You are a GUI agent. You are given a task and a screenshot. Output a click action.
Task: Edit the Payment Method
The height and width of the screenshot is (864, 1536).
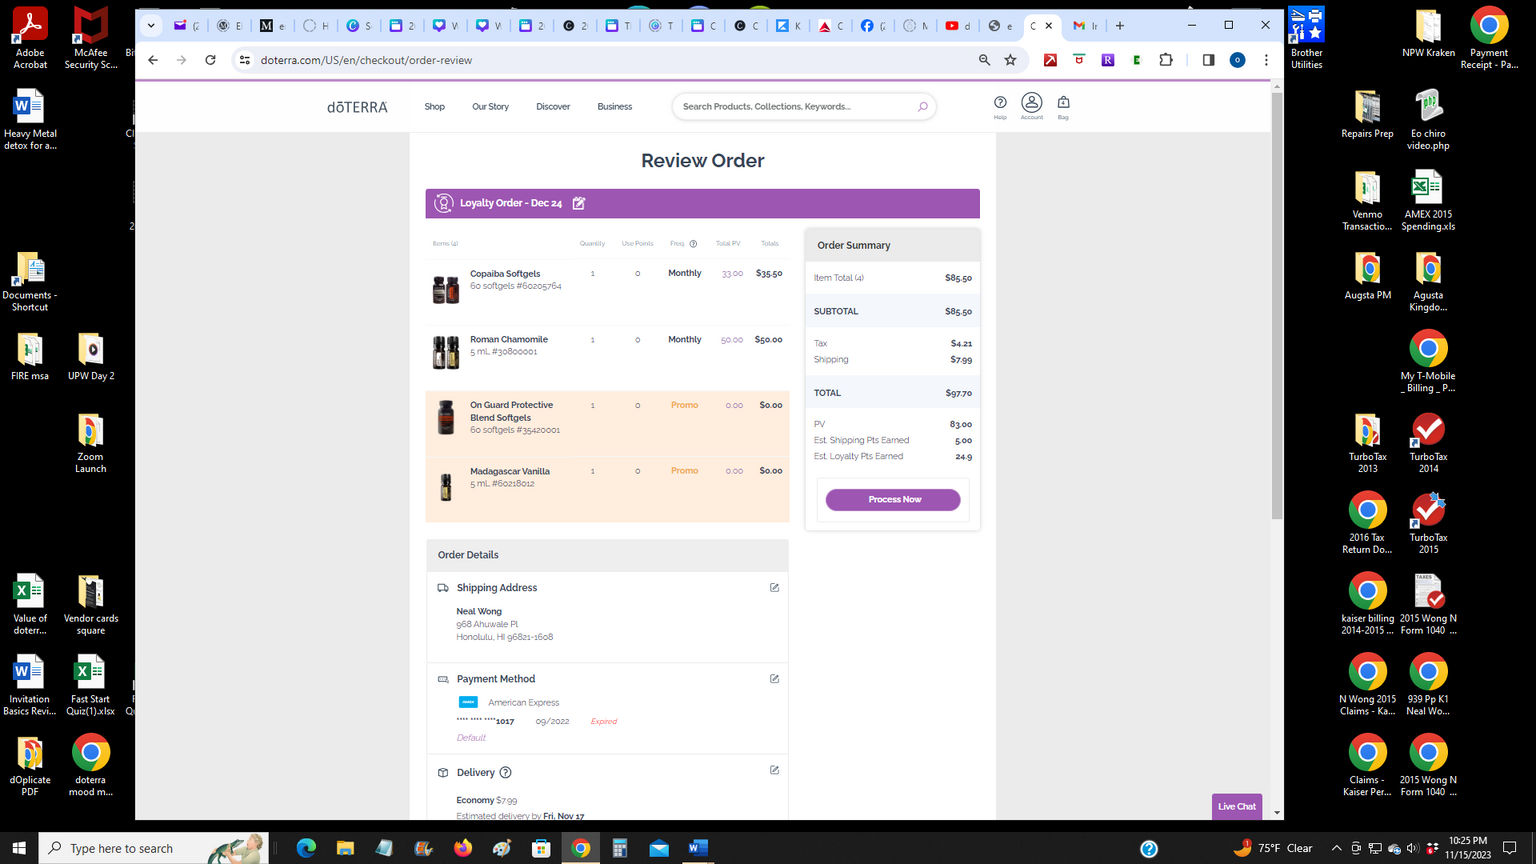pos(774,679)
